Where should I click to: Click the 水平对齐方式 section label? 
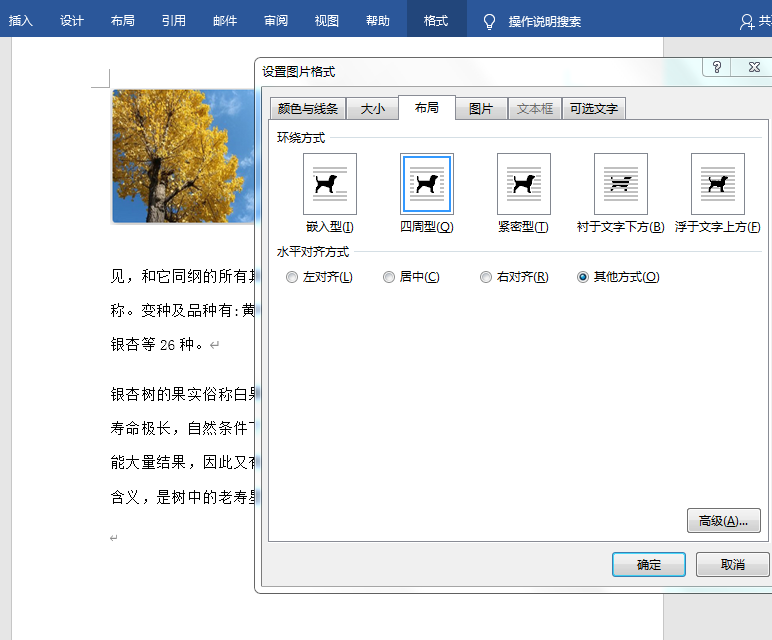click(313, 252)
